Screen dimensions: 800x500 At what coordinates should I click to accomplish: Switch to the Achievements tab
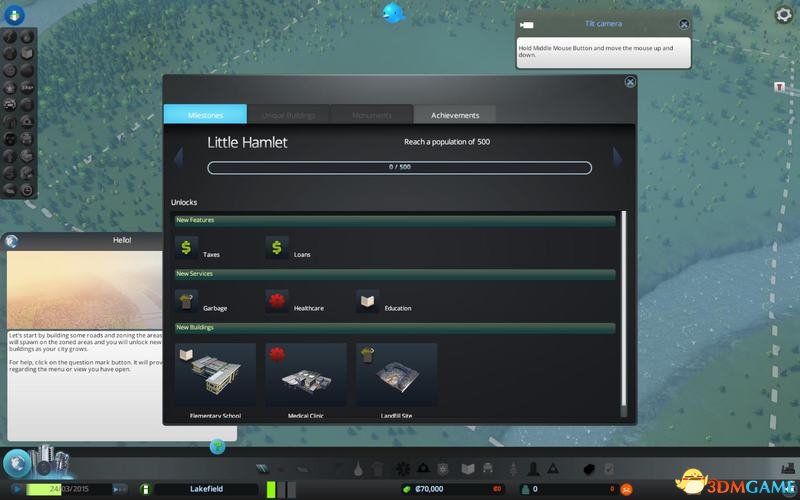455,115
